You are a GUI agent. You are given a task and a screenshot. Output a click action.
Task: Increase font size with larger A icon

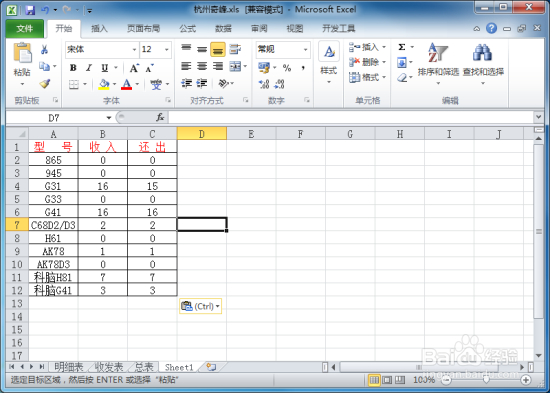coord(134,68)
